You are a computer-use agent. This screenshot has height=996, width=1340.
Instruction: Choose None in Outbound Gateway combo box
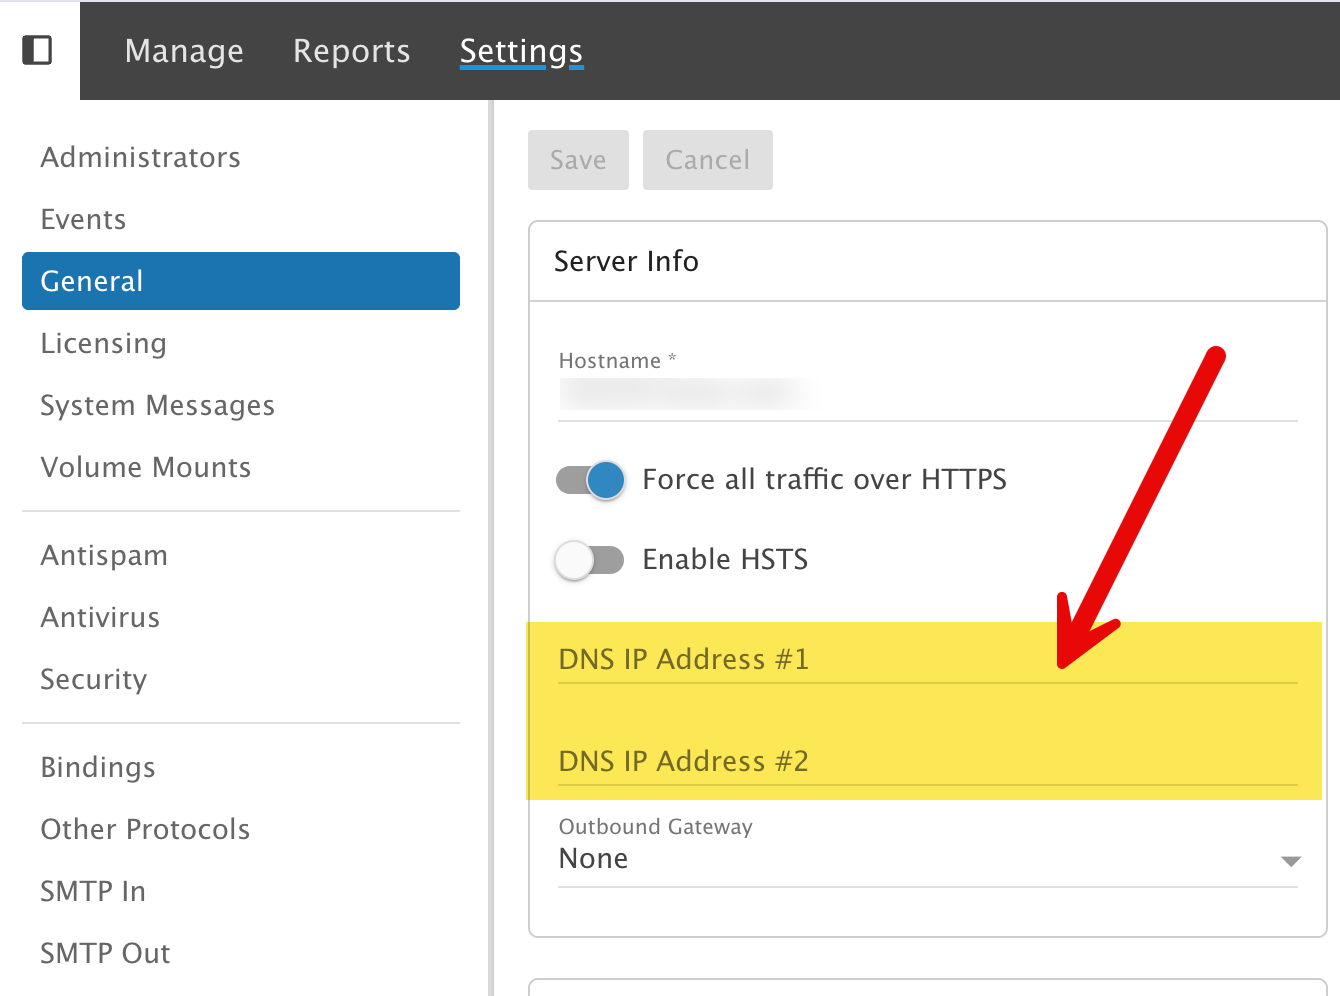[928, 859]
